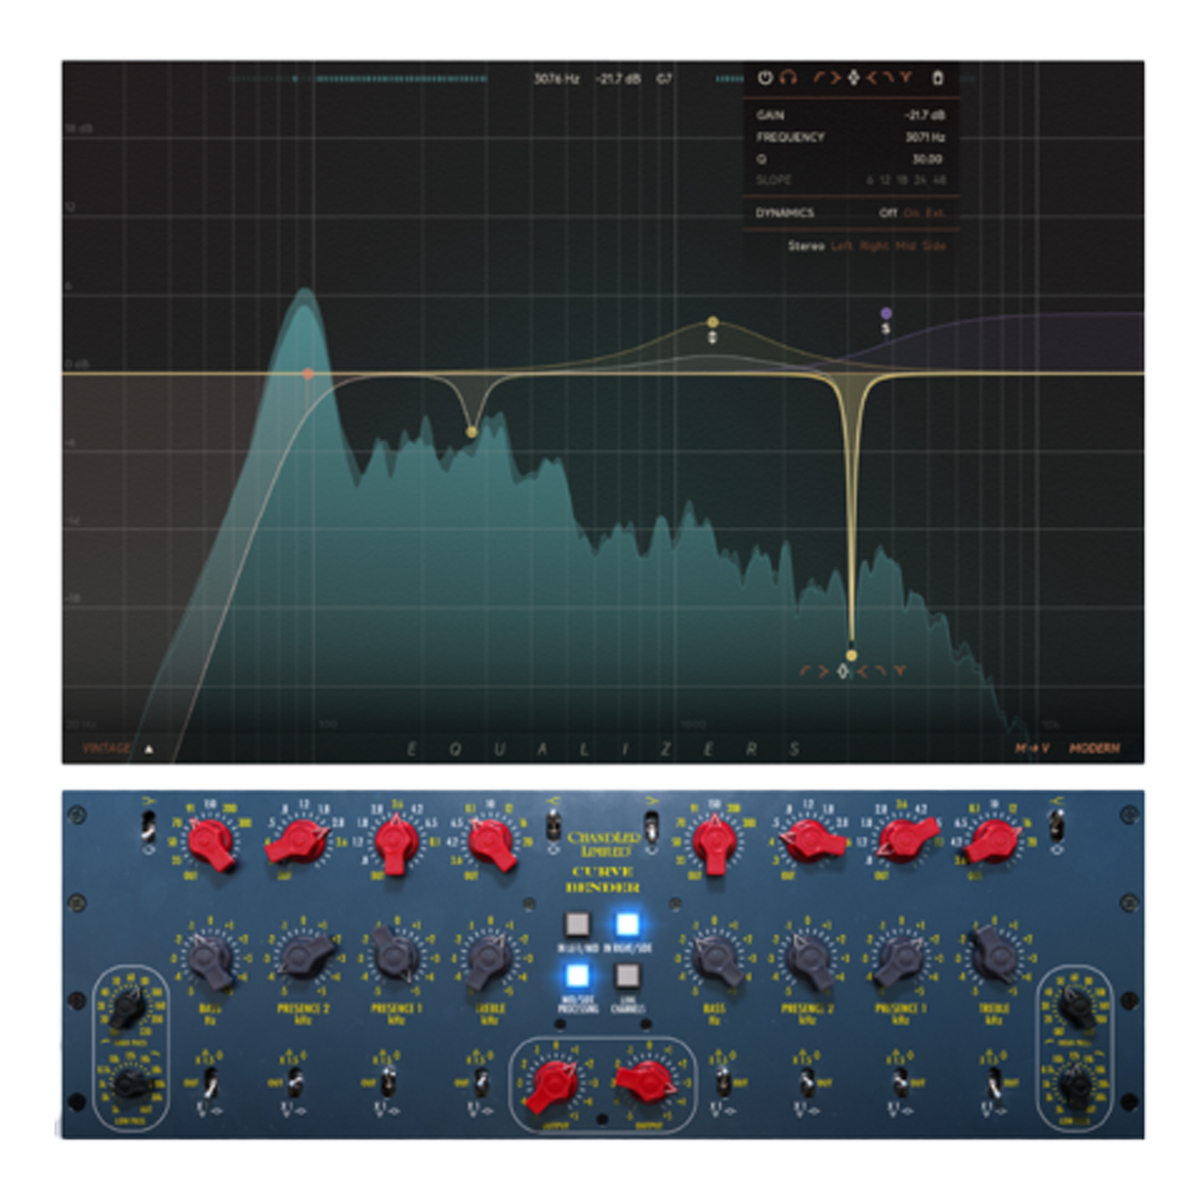
Task: Turn the left channel red bass frequency knob
Action: (211, 843)
